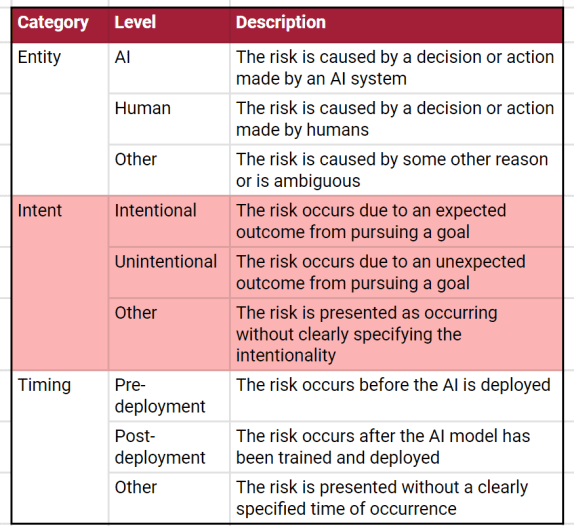The image size is (574, 526).
Task: Select the Unintentional level cell
Action: pos(169,272)
